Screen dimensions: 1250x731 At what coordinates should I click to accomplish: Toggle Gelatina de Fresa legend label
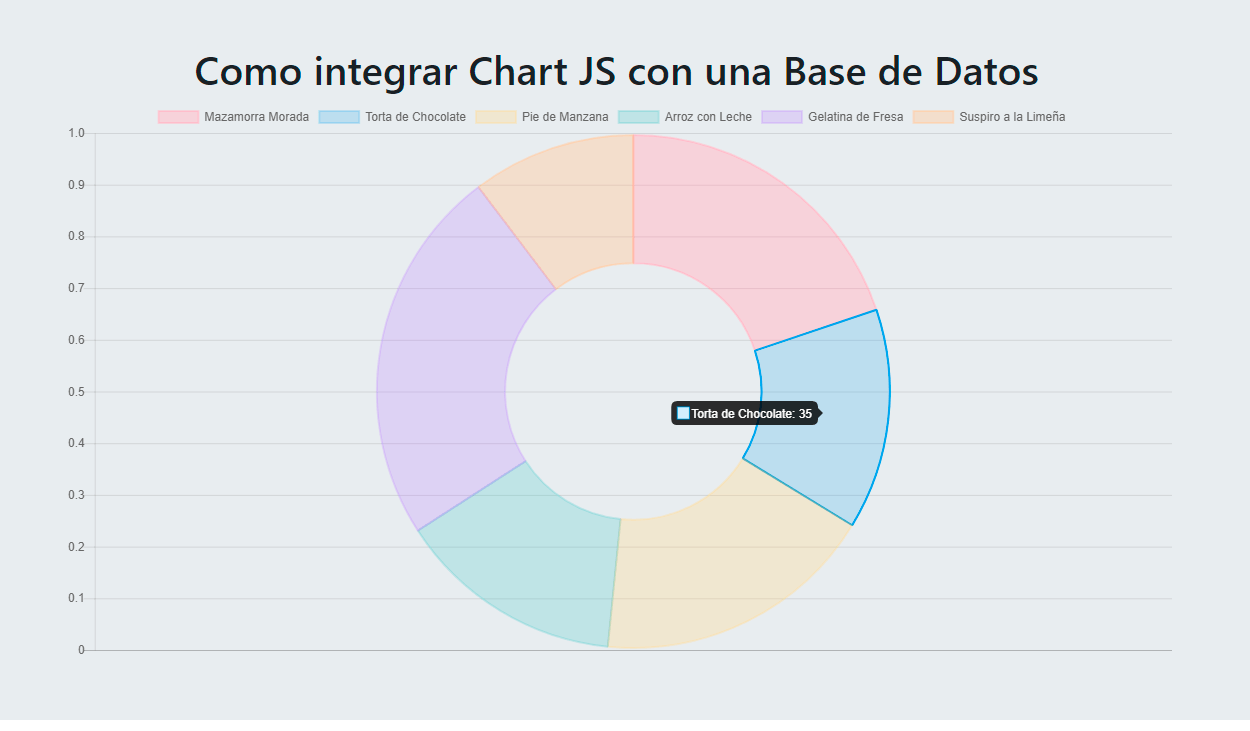[855, 117]
